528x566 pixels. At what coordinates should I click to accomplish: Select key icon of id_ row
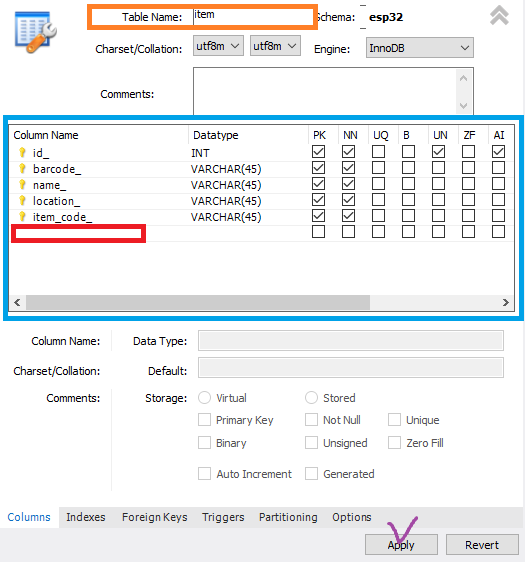22,153
